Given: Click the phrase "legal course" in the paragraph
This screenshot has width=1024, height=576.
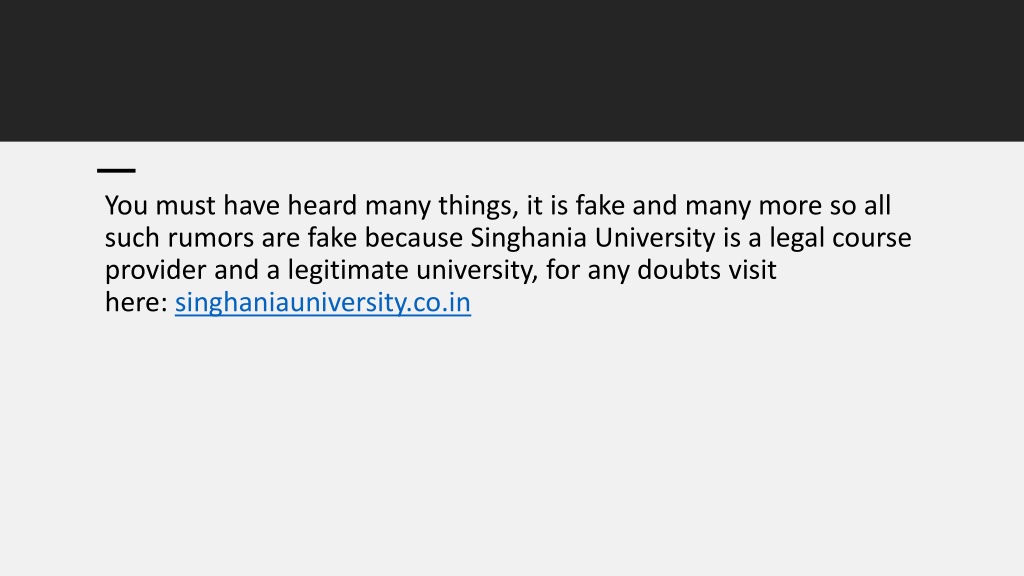Looking at the screenshot, I should point(840,238).
